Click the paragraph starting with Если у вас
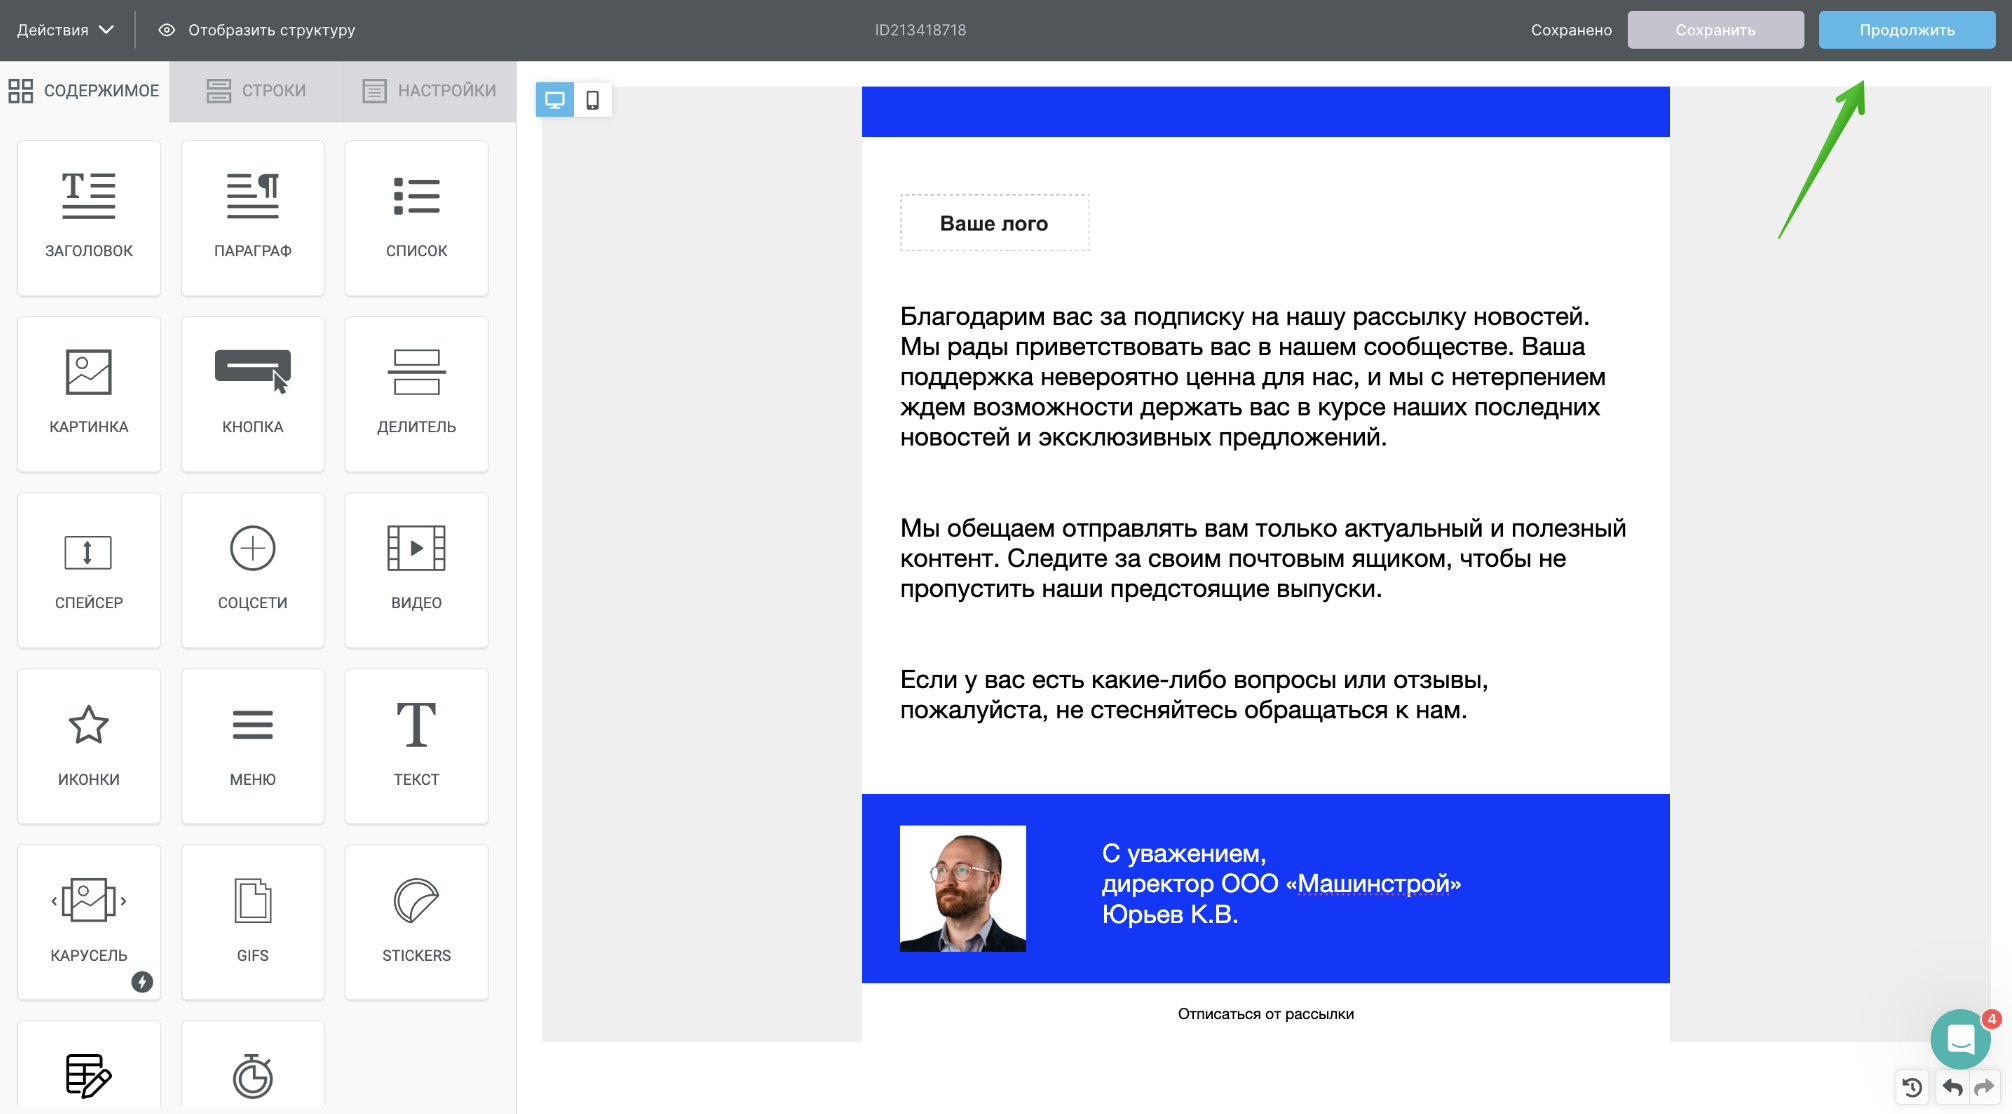This screenshot has width=2012, height=1114. coord(1194,694)
